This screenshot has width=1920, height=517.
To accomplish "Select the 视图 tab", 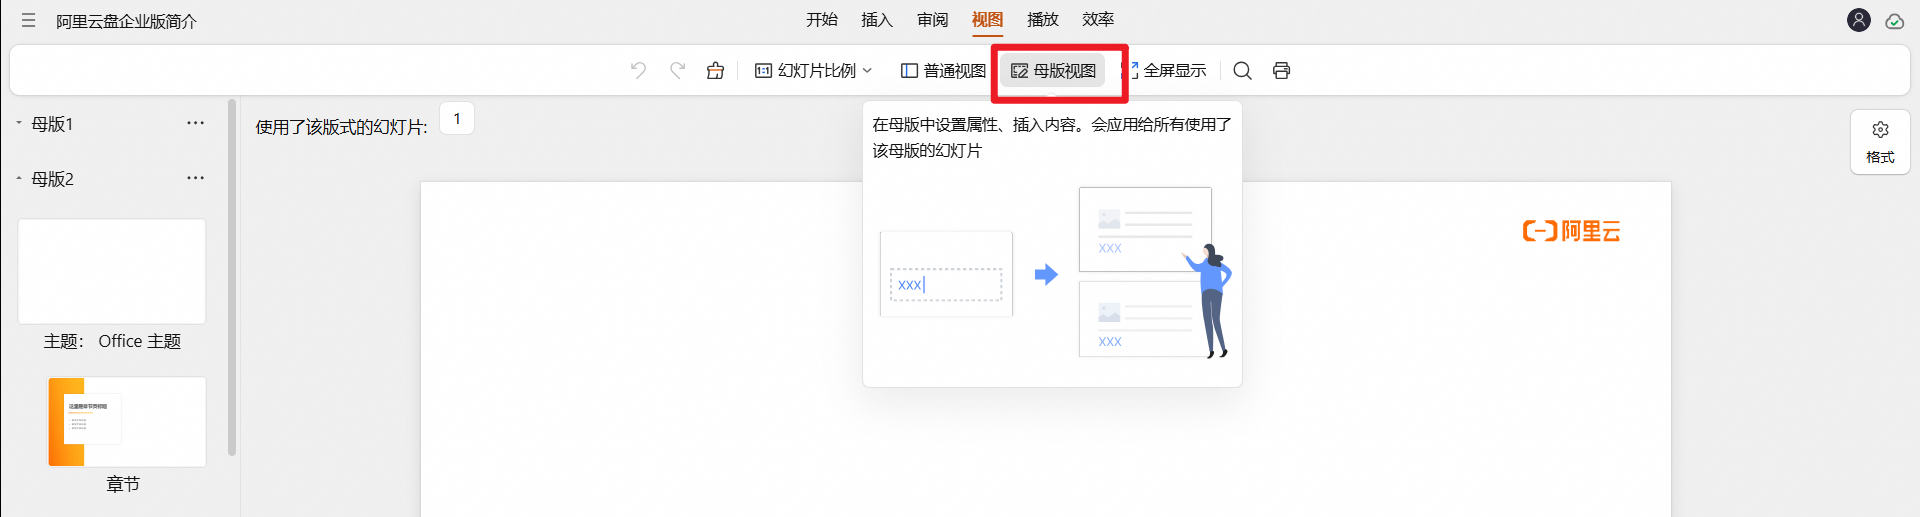I will [987, 19].
